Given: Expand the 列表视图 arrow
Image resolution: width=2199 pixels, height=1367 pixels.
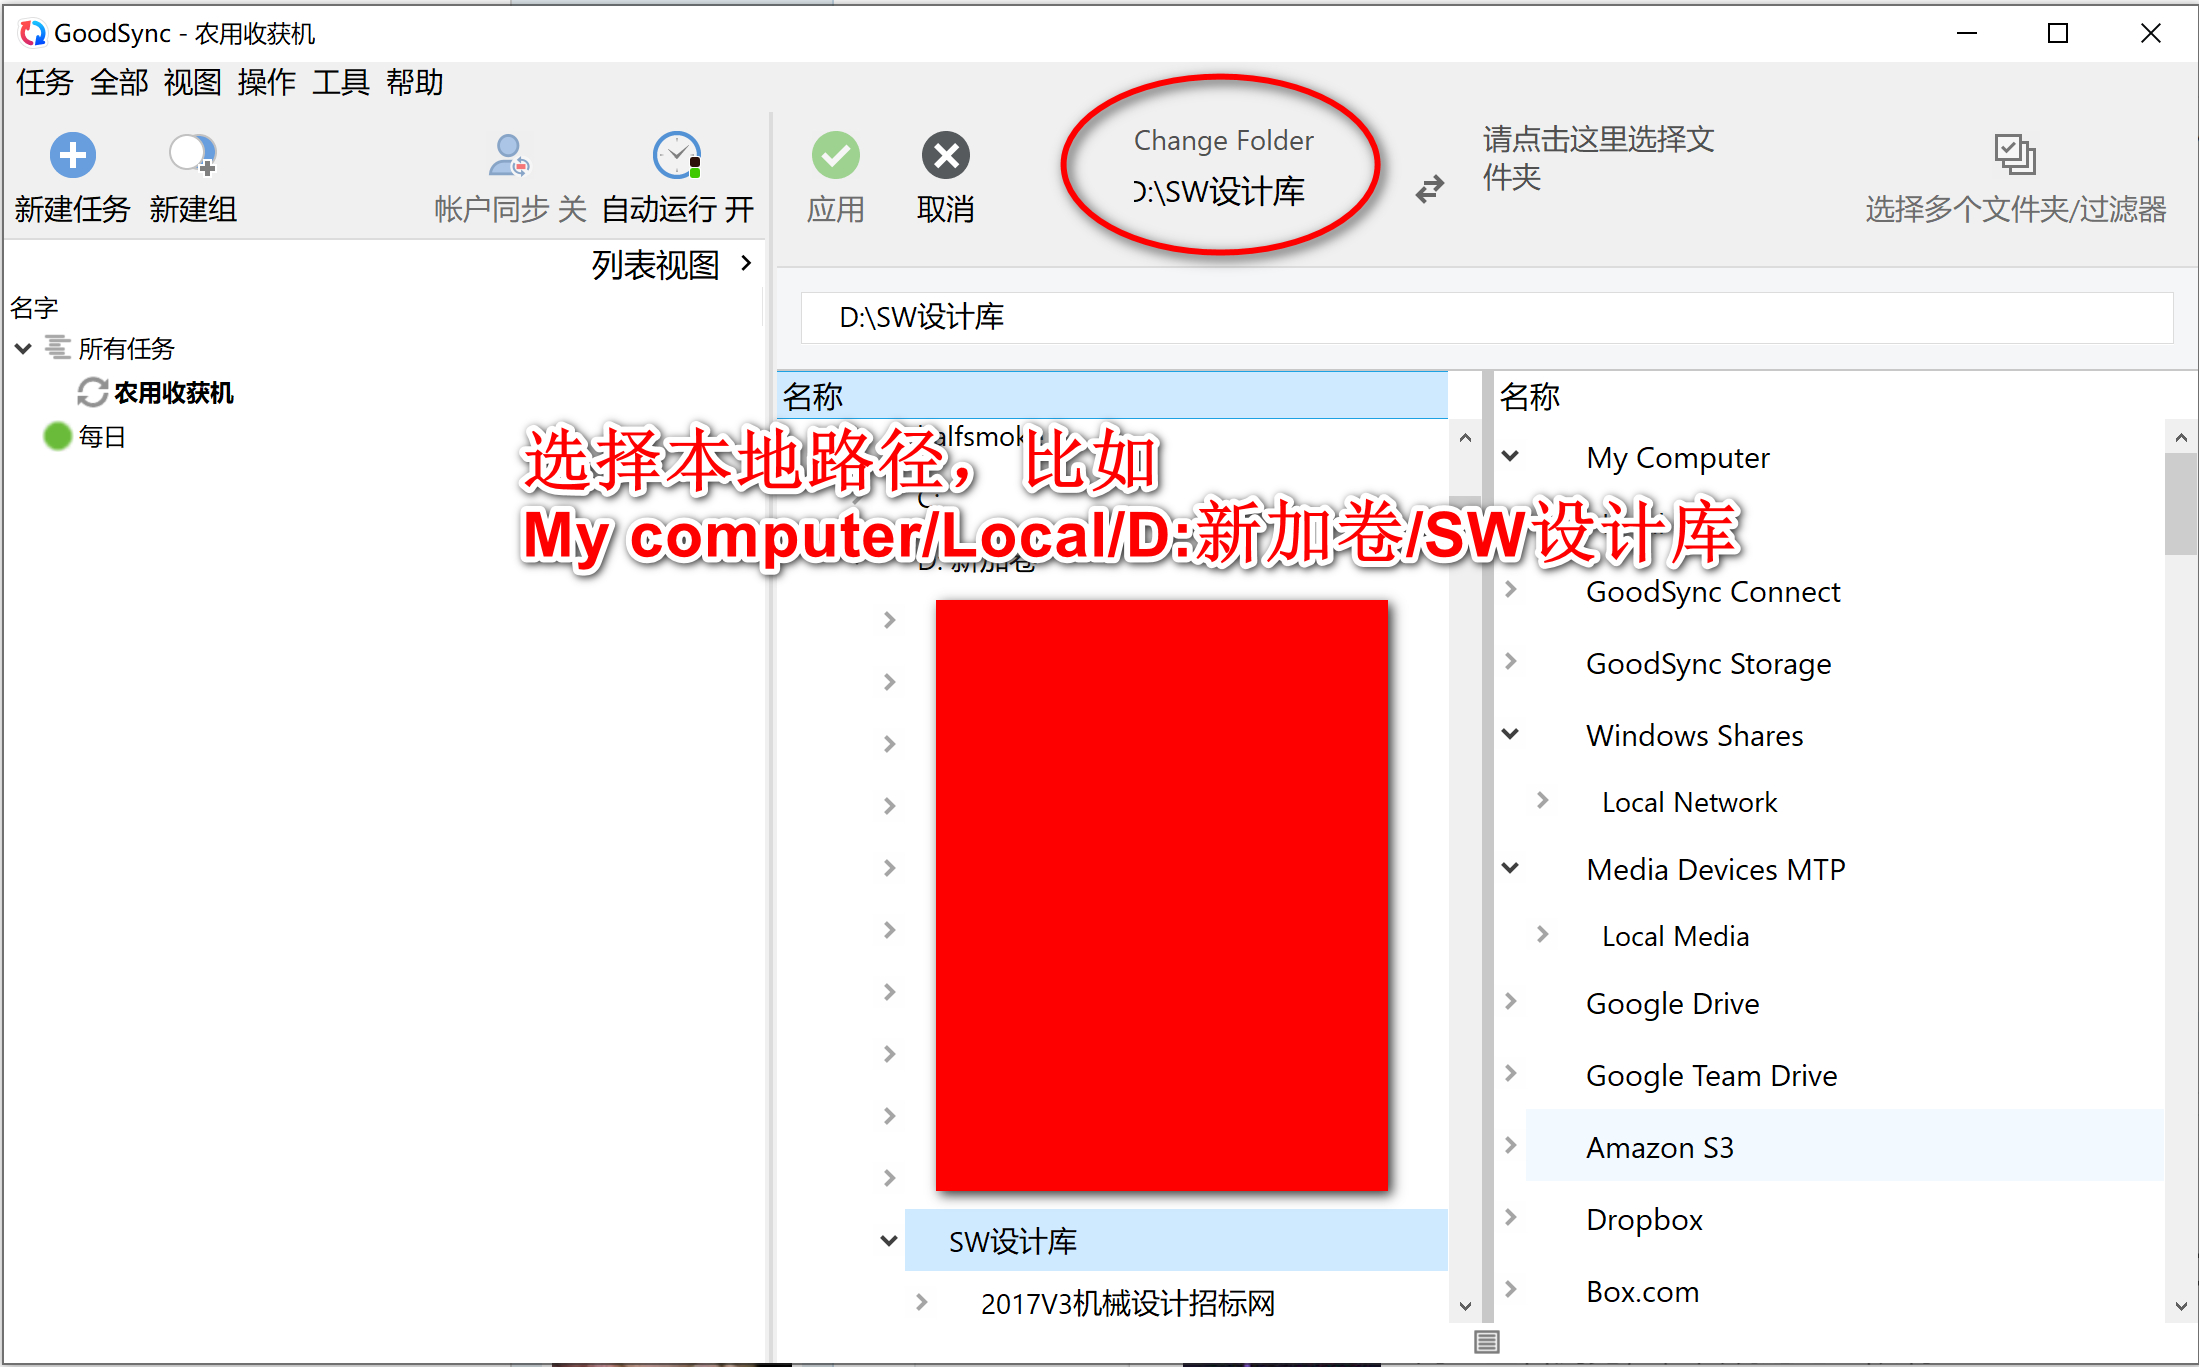Looking at the screenshot, I should coord(746,263).
